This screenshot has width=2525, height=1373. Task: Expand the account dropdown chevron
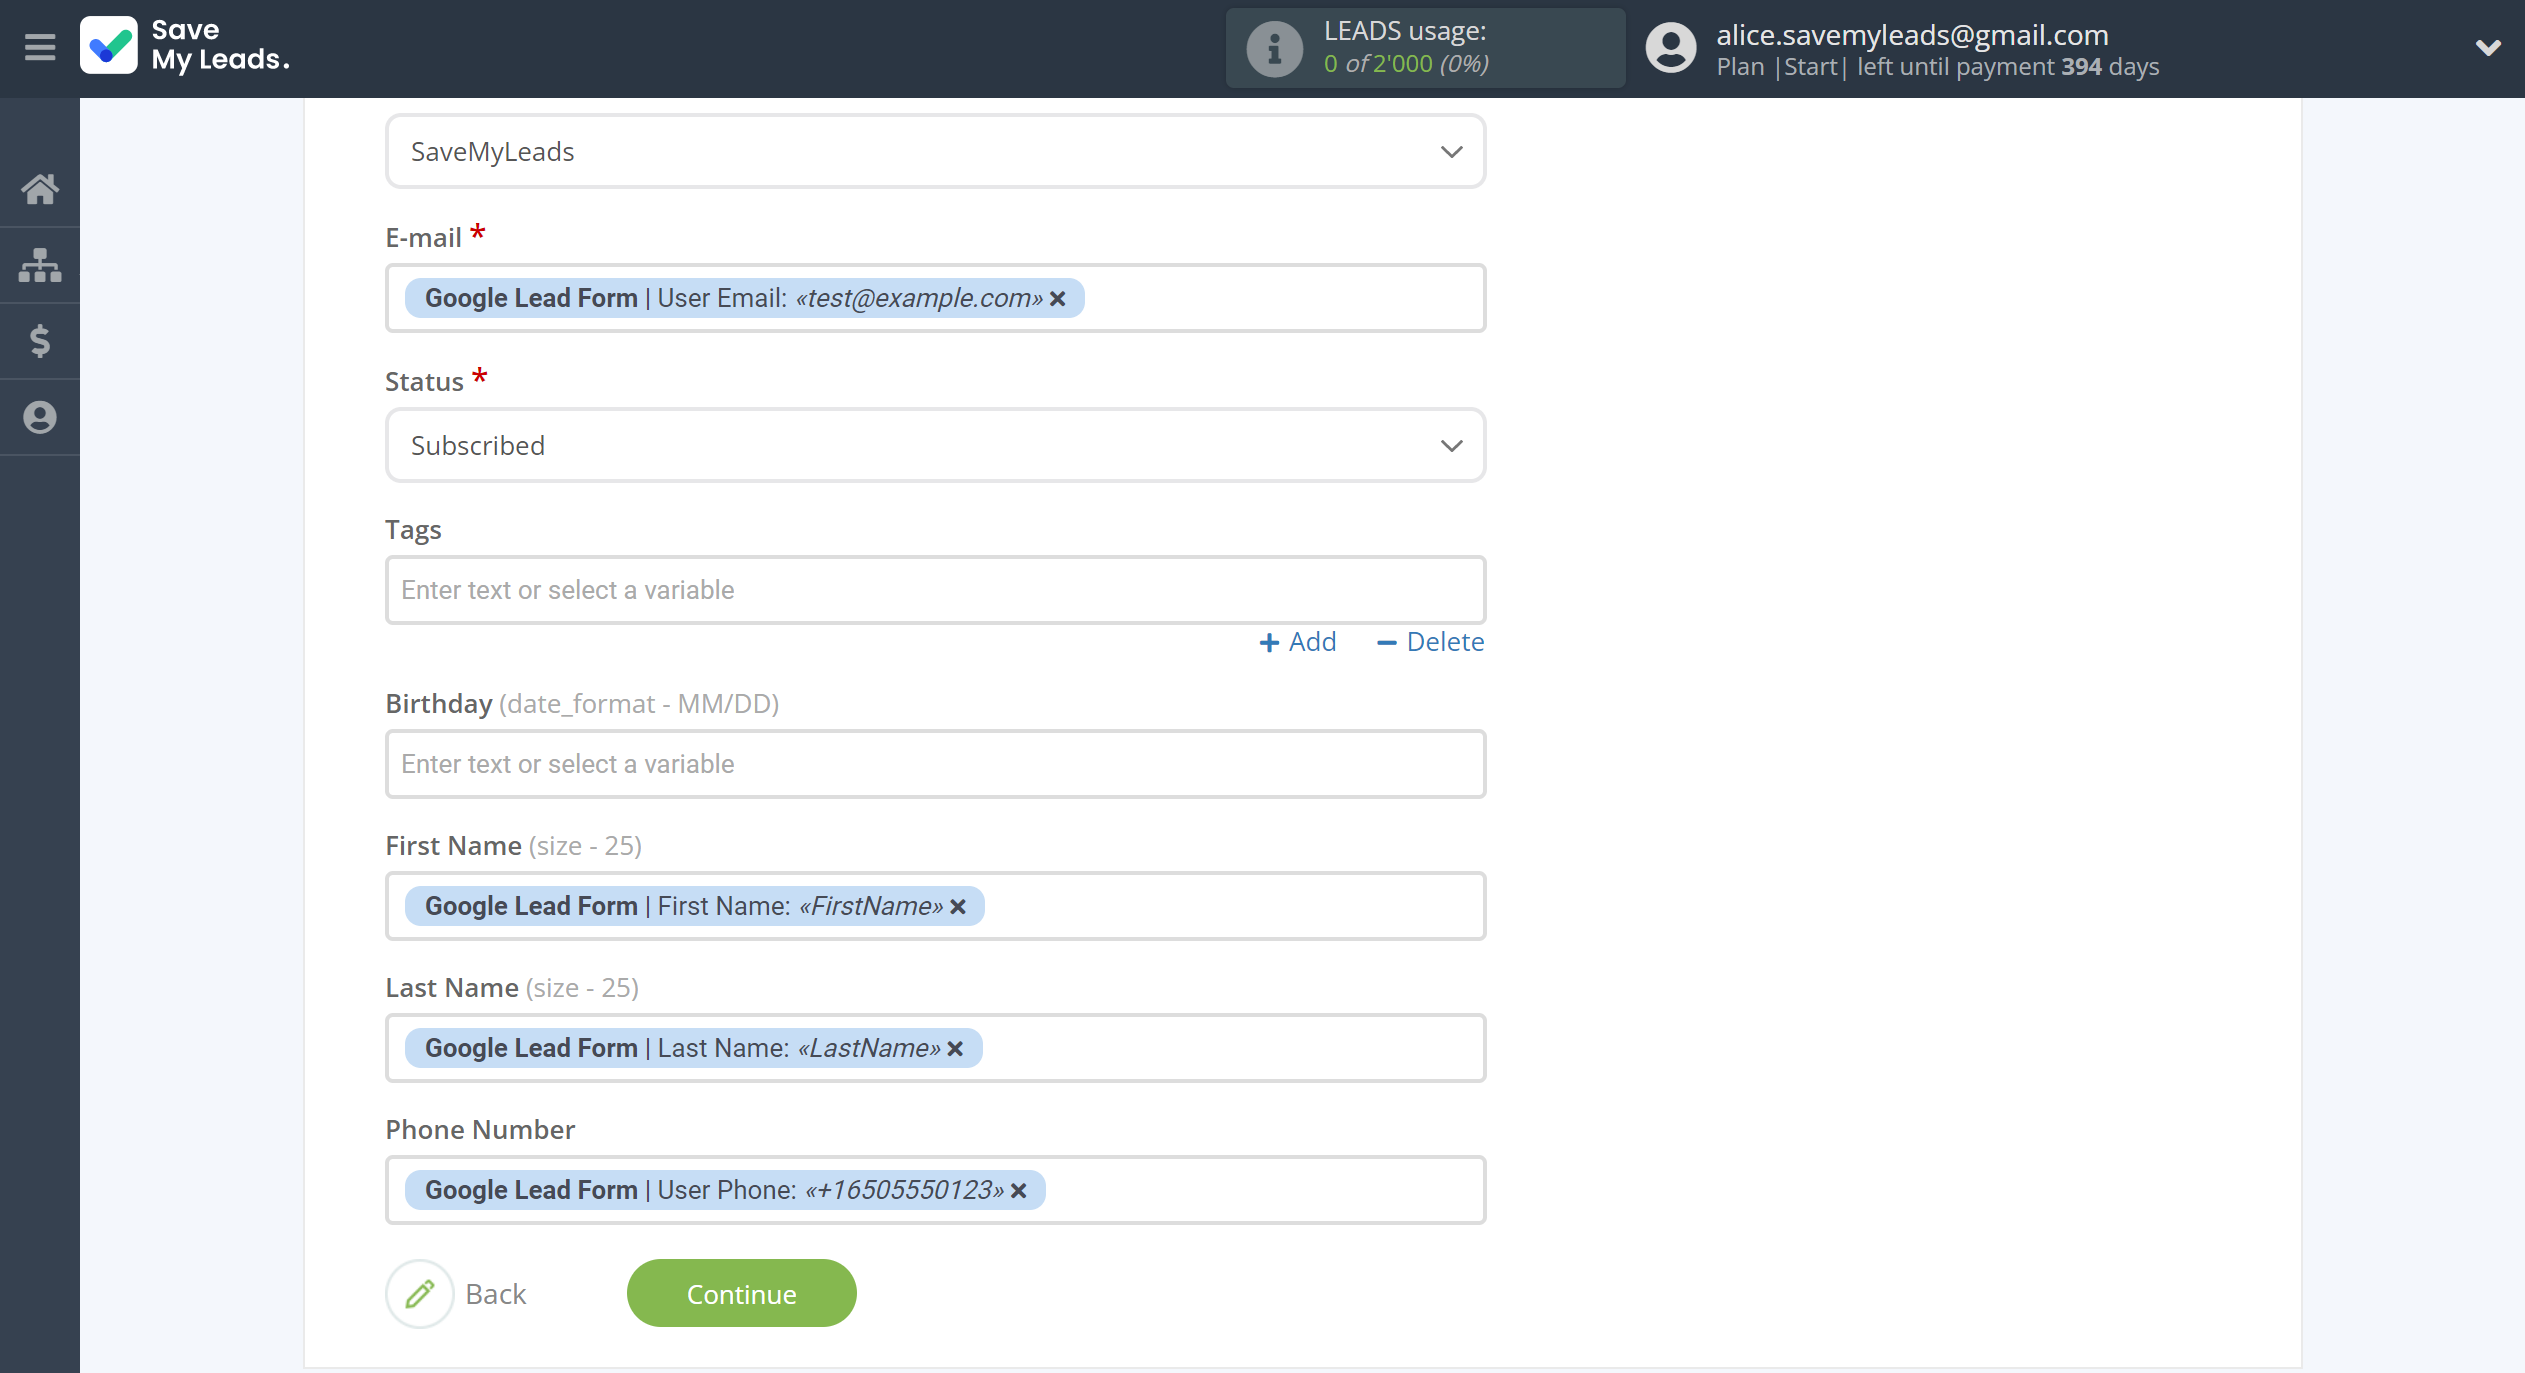[x=2488, y=47]
